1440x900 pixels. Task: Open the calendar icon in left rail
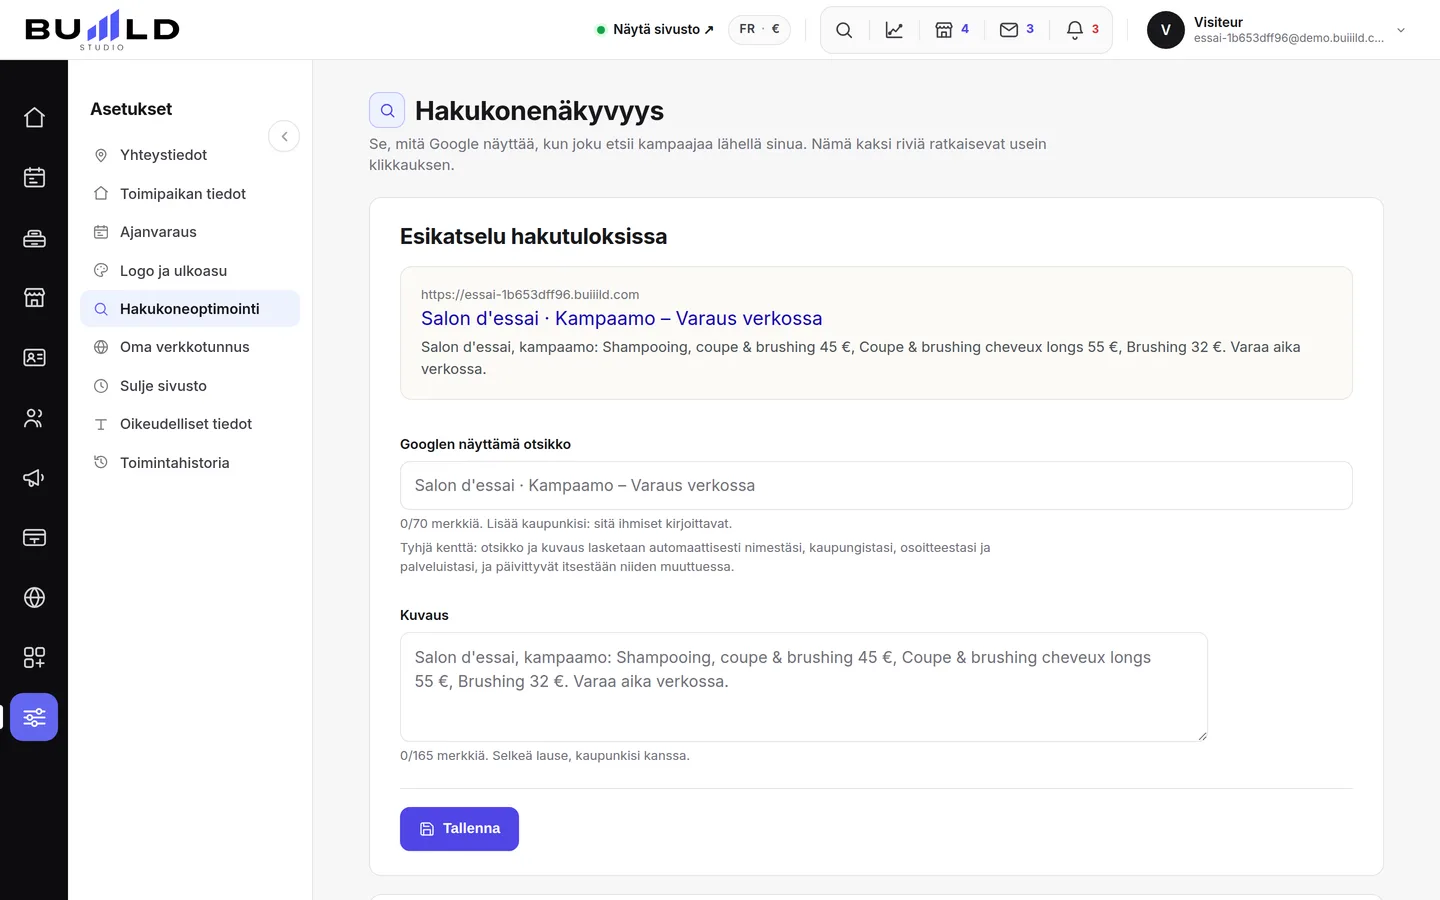[34, 177]
